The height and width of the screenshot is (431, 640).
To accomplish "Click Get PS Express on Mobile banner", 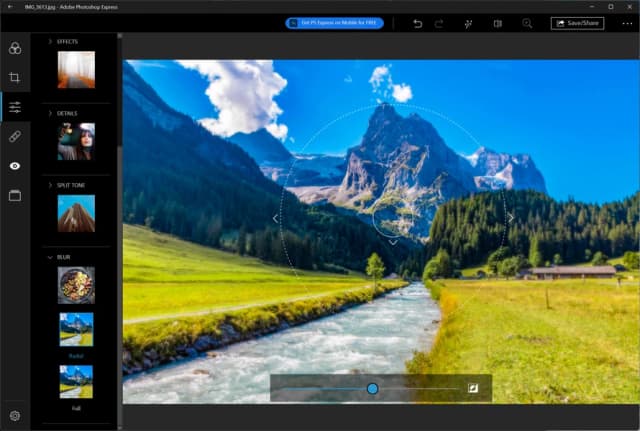I will pyautogui.click(x=334, y=23).
